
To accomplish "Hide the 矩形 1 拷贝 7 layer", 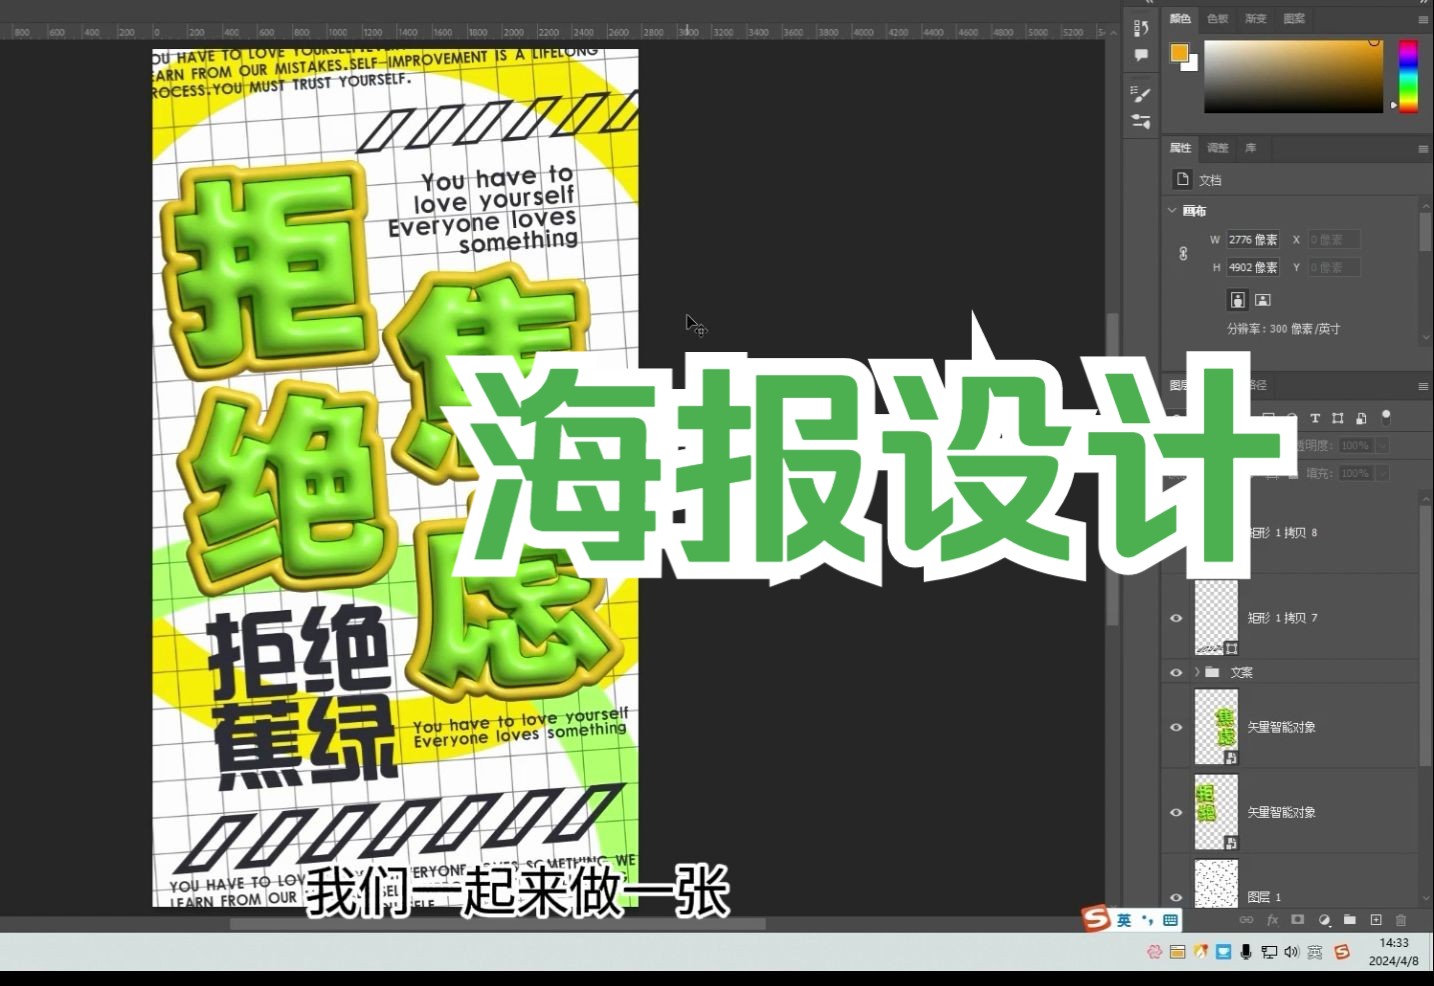I will pos(1176,618).
